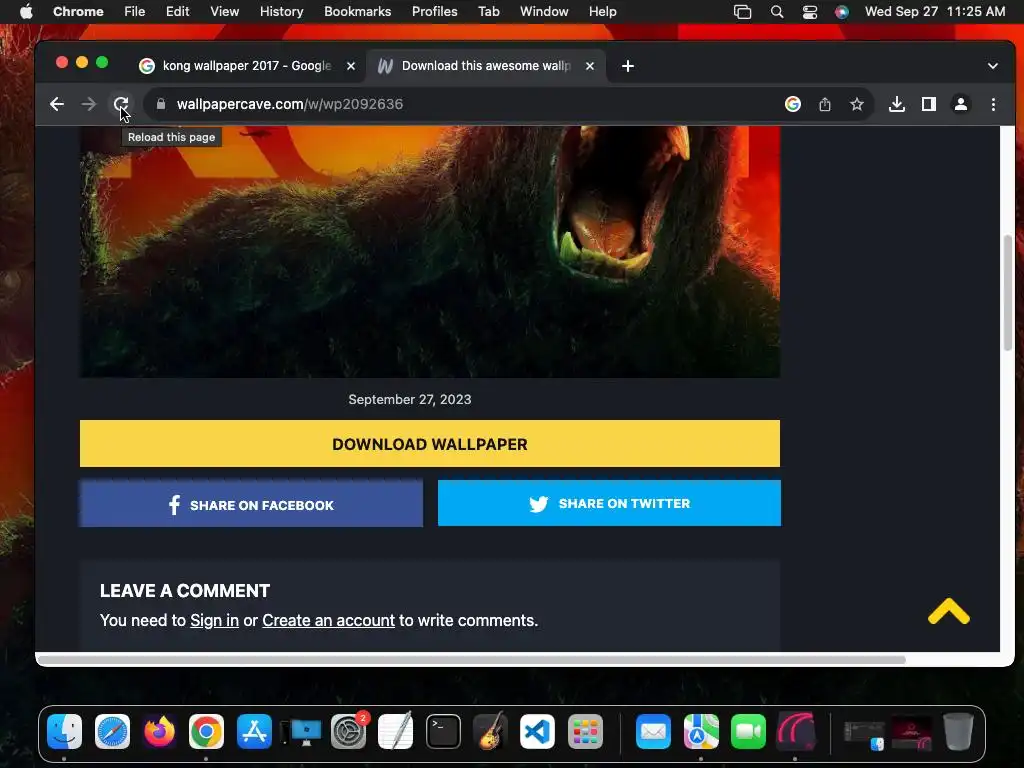Switch to kong wallpaper 2017 Google tab
The image size is (1024, 768).
tap(247, 66)
